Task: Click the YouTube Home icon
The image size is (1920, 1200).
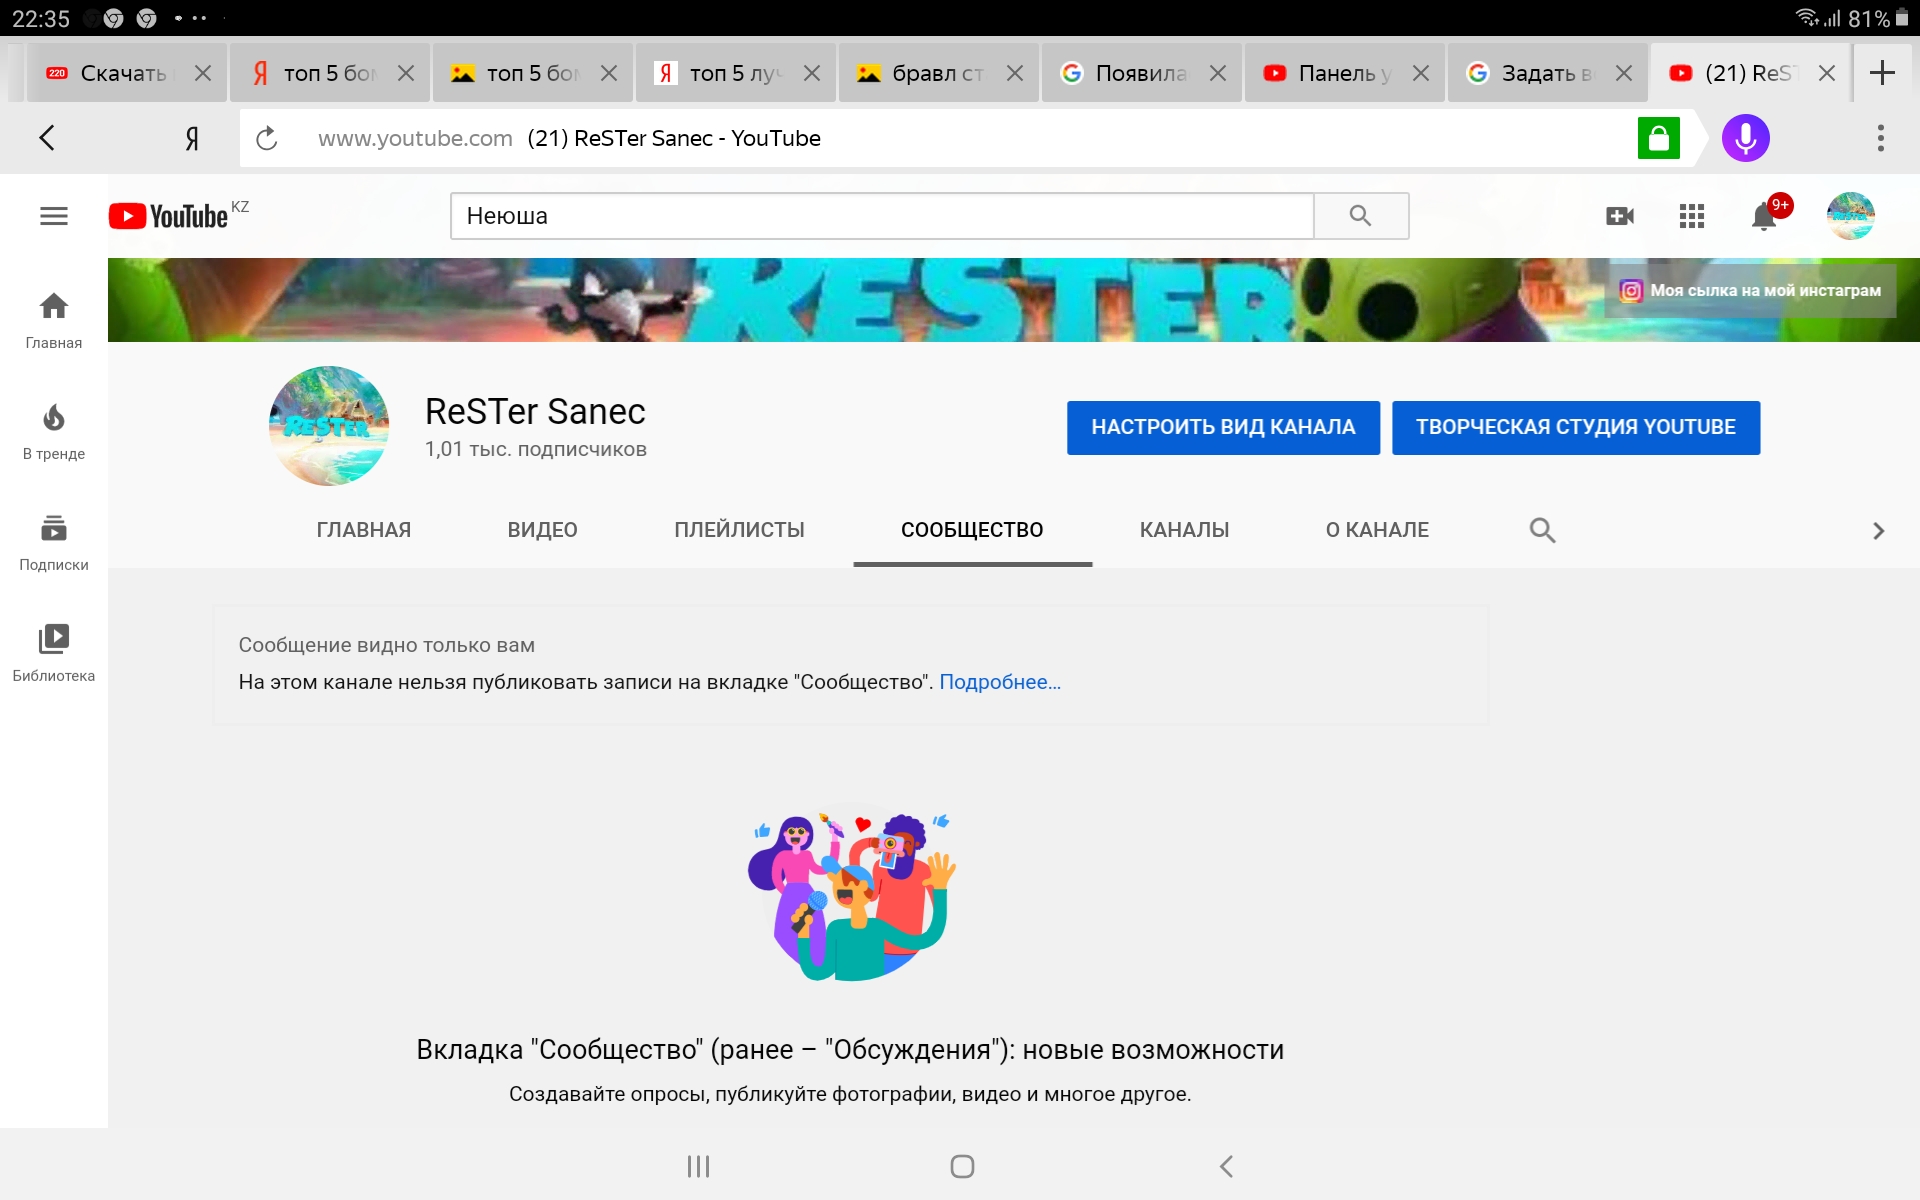Action: 53,306
